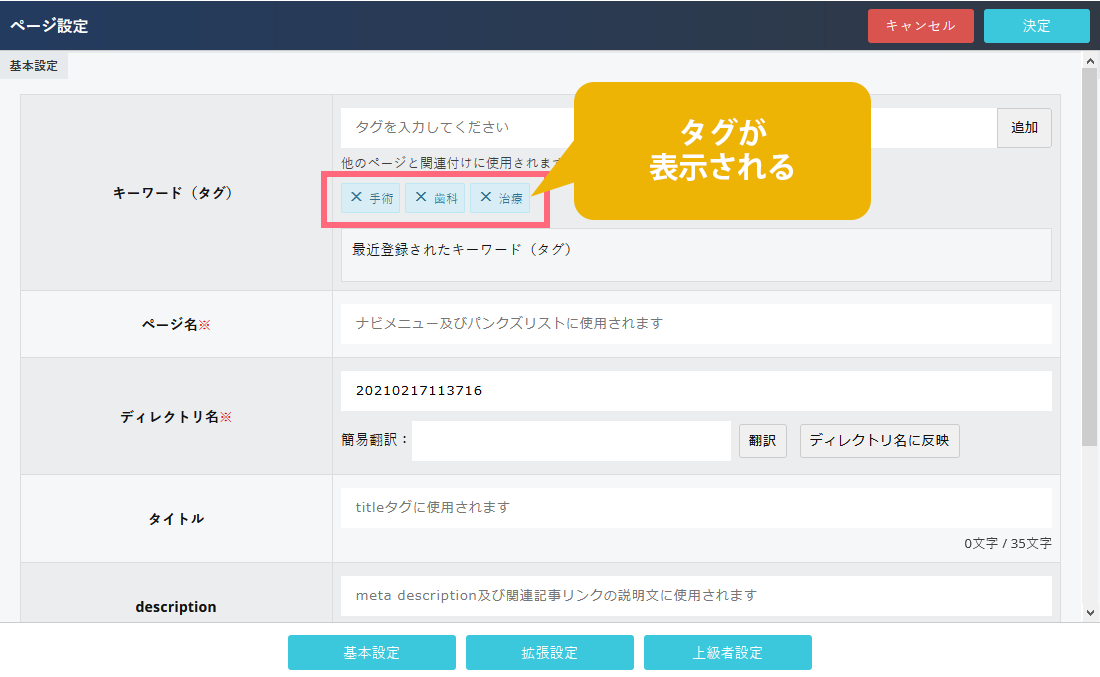Click the ページ名 input field
This screenshot has width=1100, height=677.
tap(696, 324)
